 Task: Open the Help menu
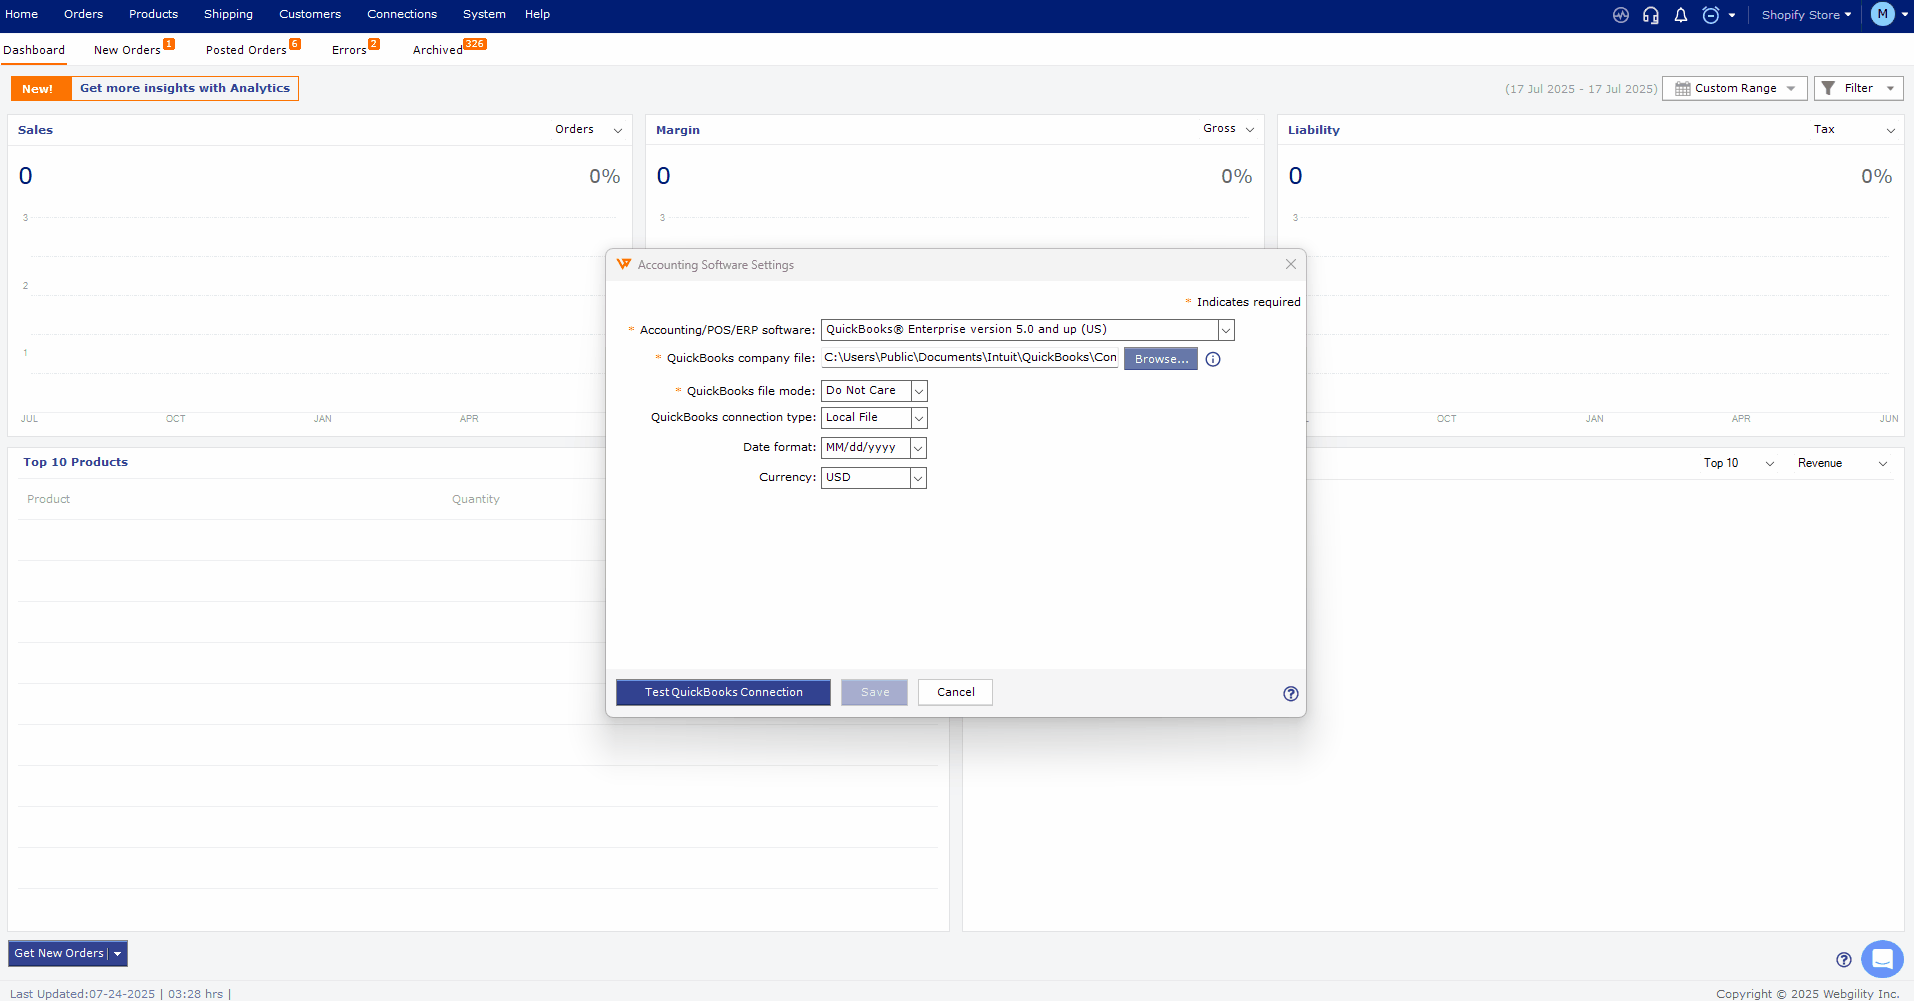(x=537, y=14)
